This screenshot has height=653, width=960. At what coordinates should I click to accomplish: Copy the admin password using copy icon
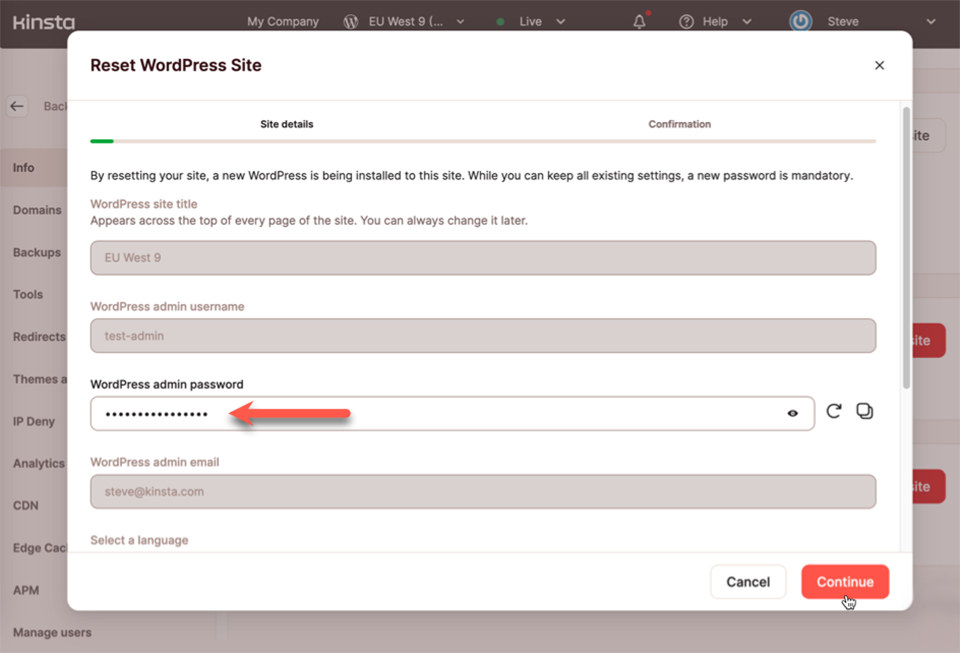[864, 410]
